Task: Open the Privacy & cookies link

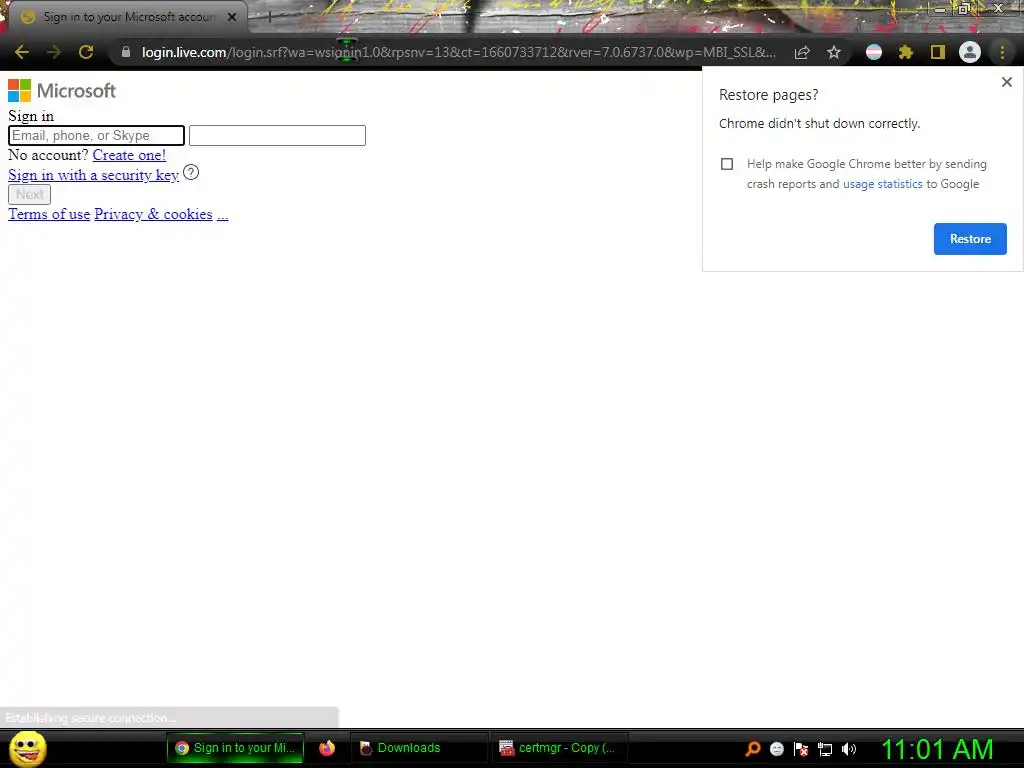Action: tap(153, 214)
